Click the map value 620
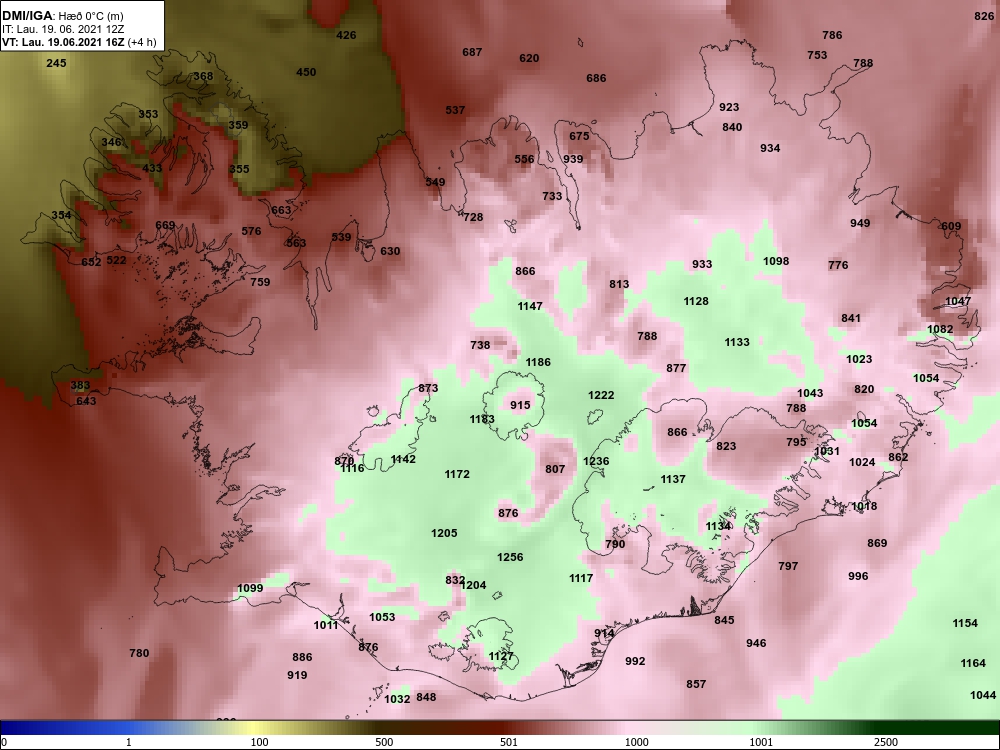Image resolution: width=1000 pixels, height=750 pixels. (529, 58)
